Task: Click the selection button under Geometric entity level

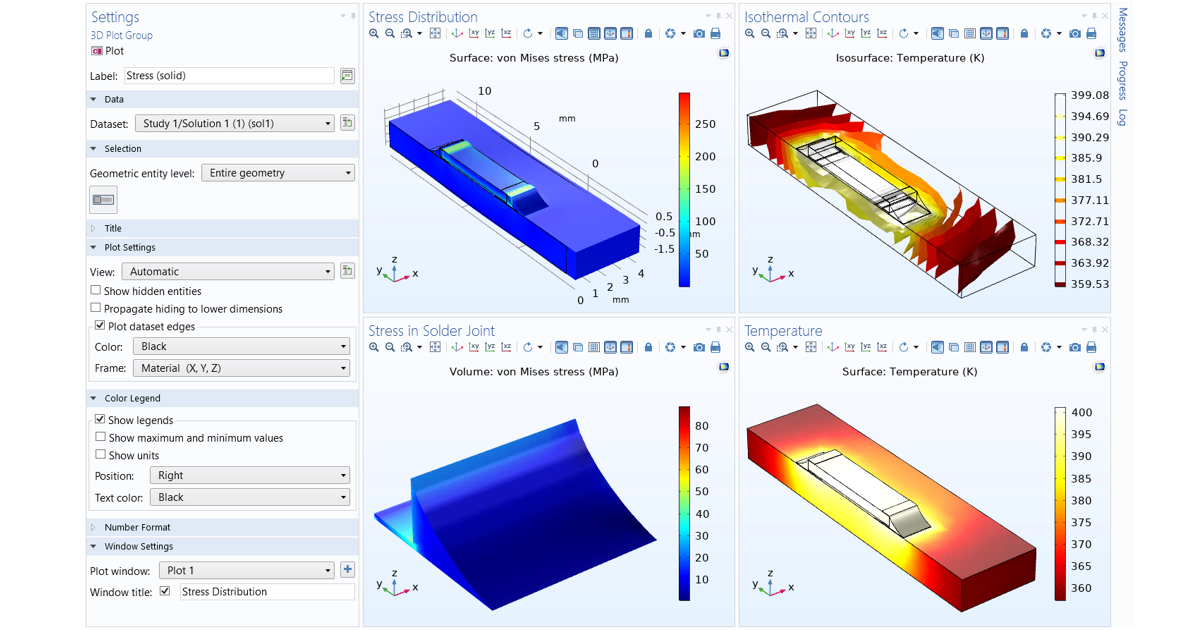Action: [103, 200]
